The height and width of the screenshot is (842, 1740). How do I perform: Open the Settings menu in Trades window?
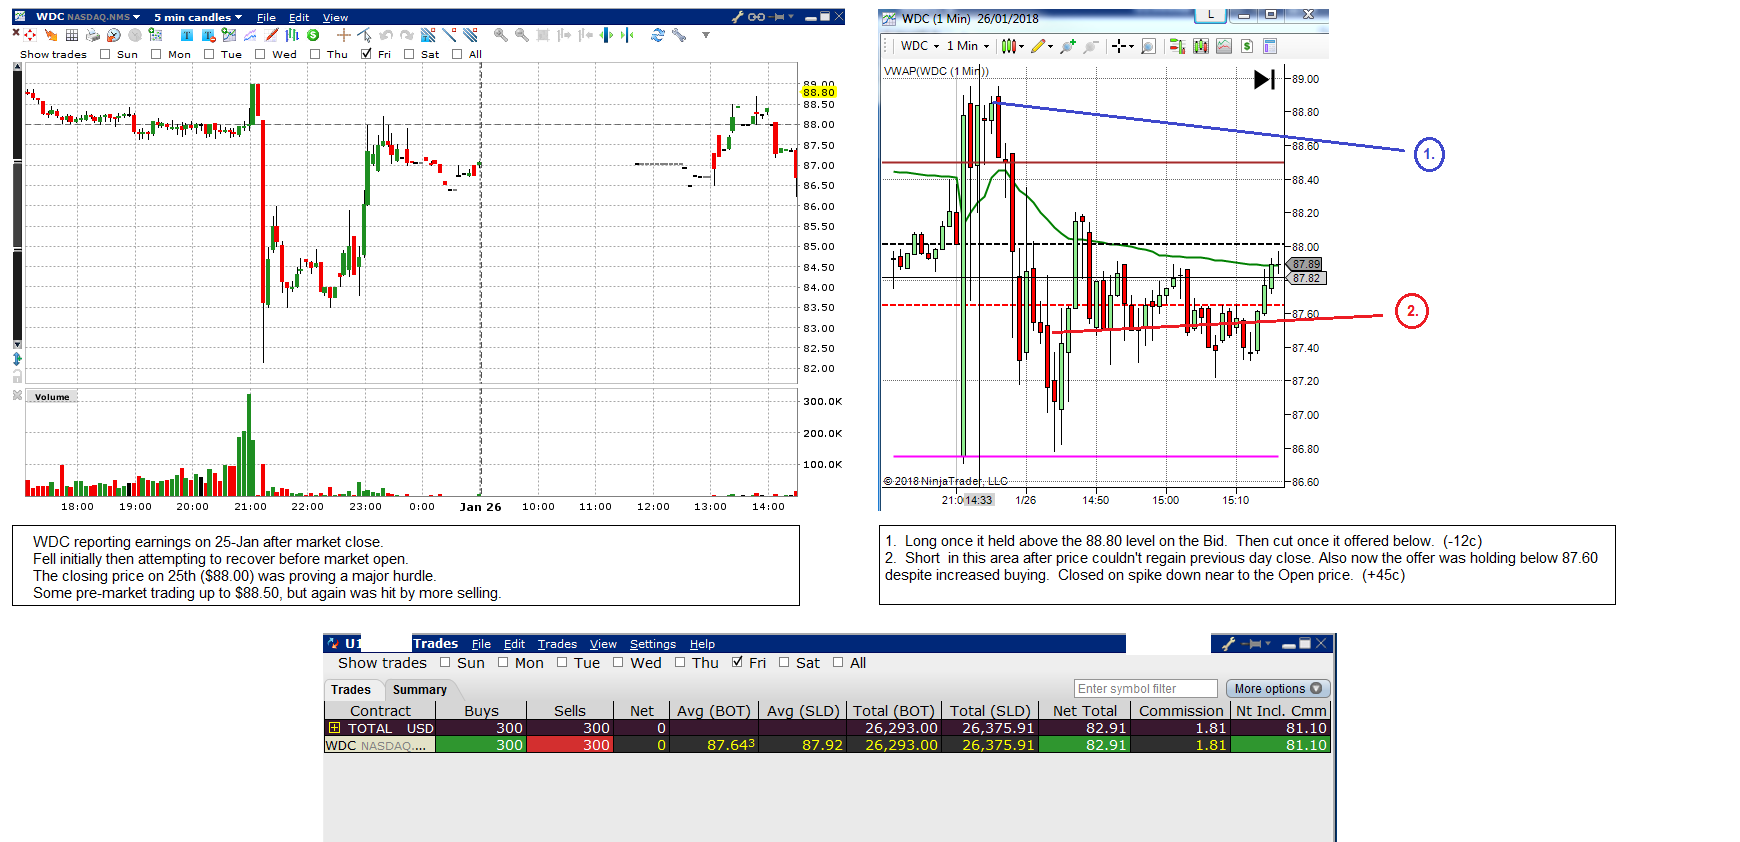653,644
